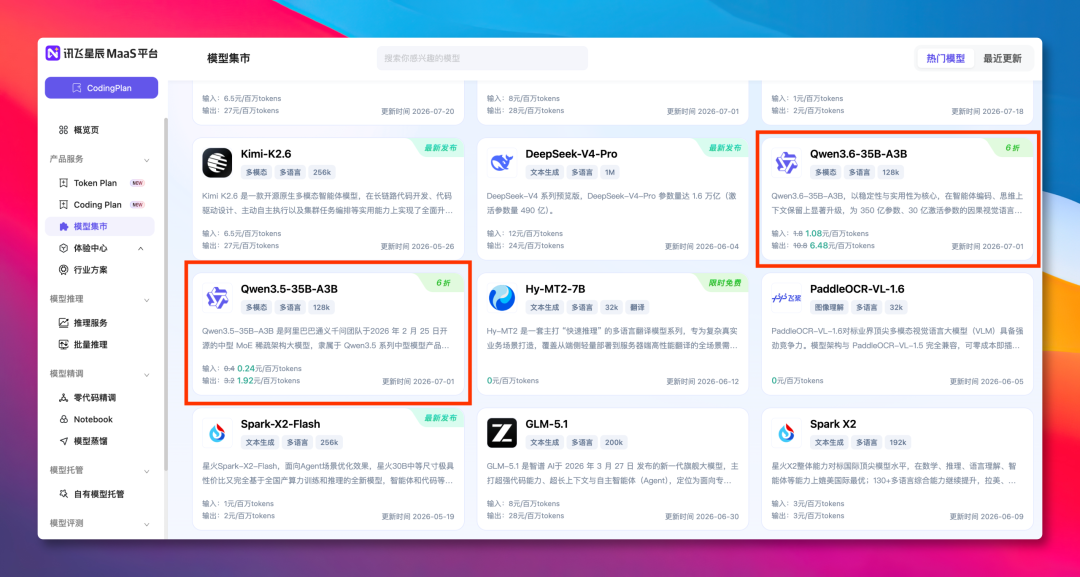
Task: Collapse the 模型托管 section
Action: (146, 470)
